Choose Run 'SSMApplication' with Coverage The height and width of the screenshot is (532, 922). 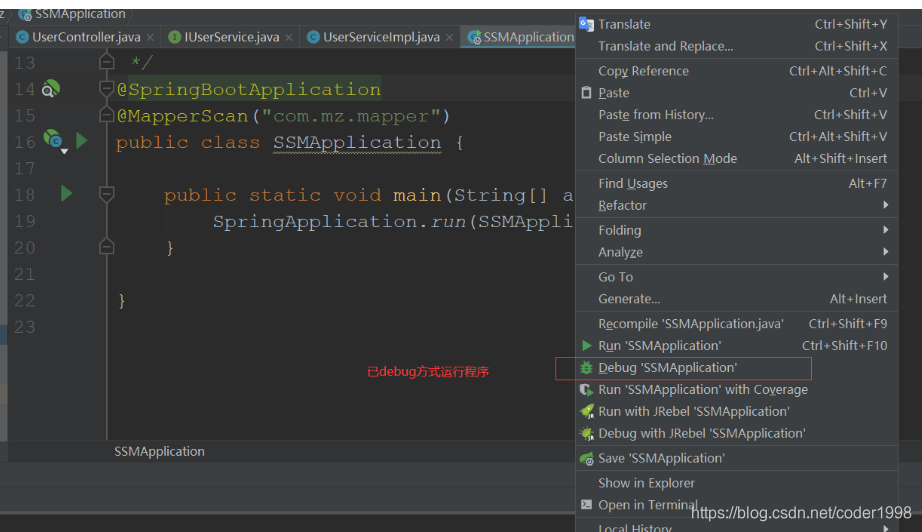(x=737, y=389)
